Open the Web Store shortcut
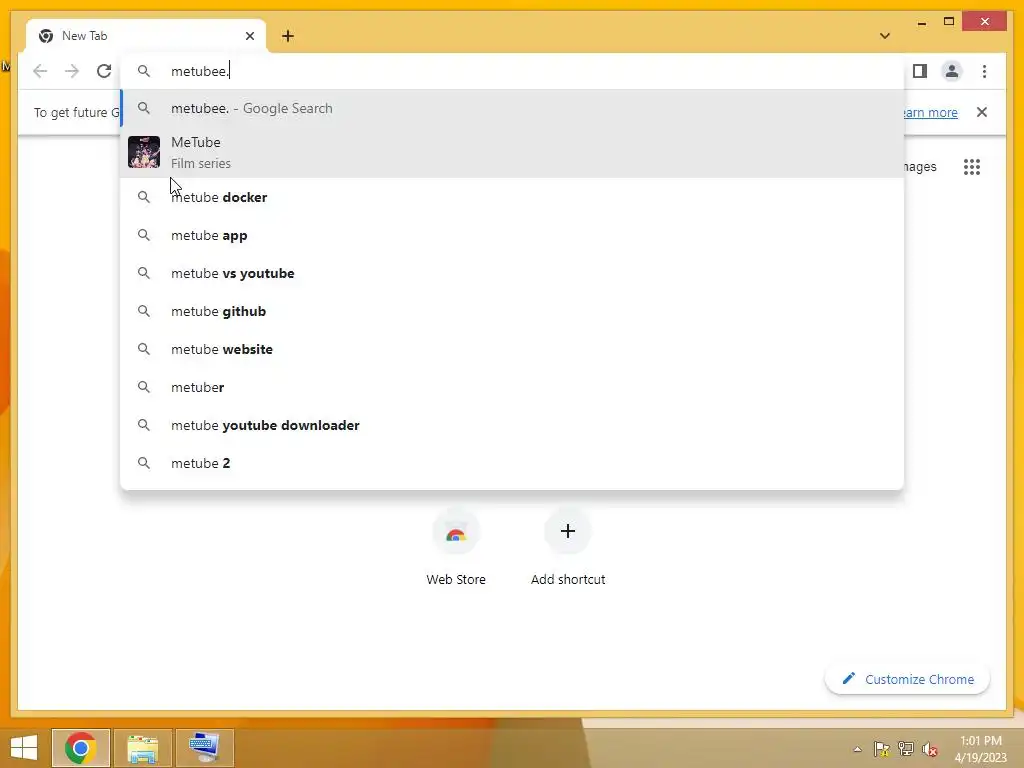This screenshot has width=1024, height=768. [456, 549]
